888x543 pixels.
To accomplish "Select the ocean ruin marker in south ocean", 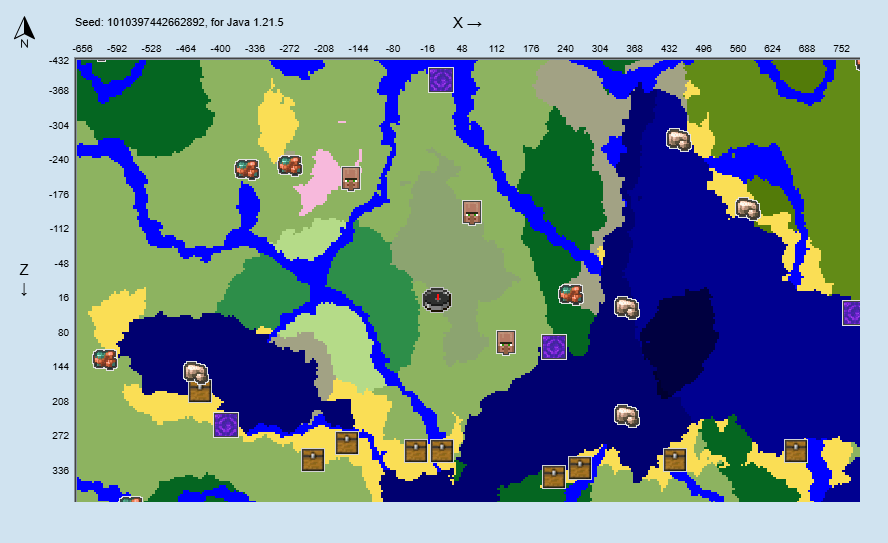I will [x=627, y=416].
